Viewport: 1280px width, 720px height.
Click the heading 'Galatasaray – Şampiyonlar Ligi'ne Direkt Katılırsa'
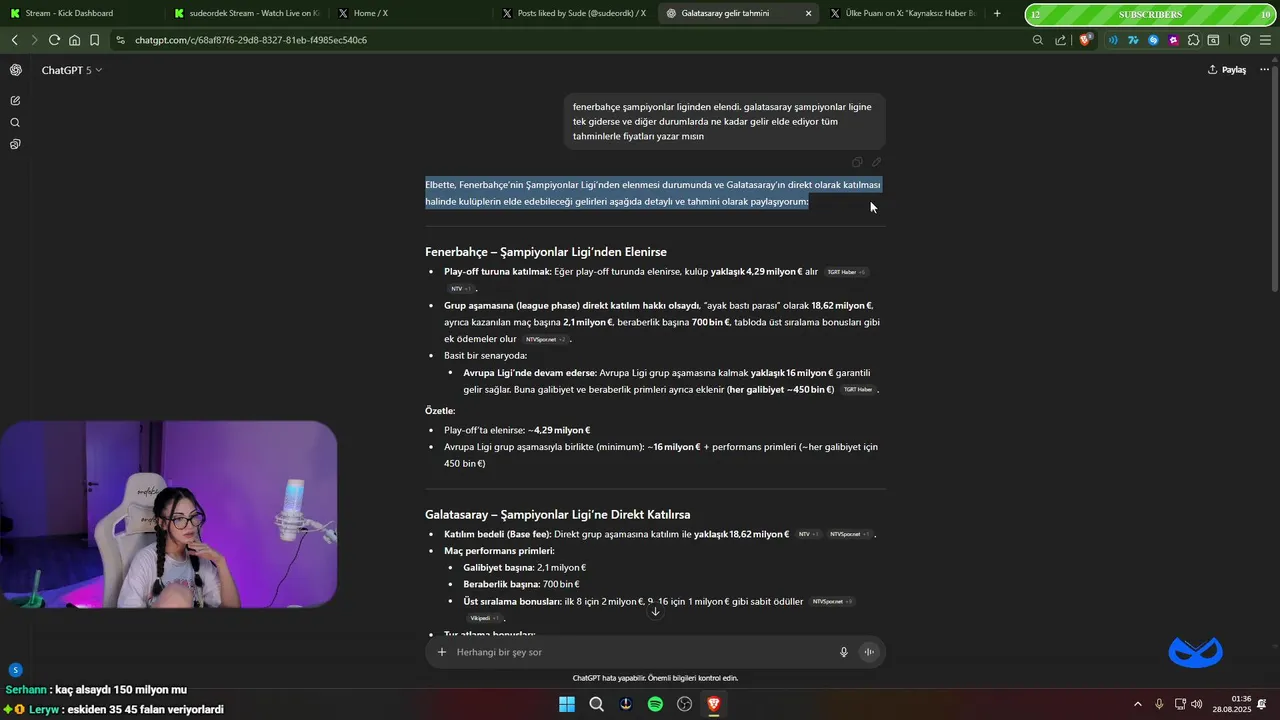coord(558,514)
